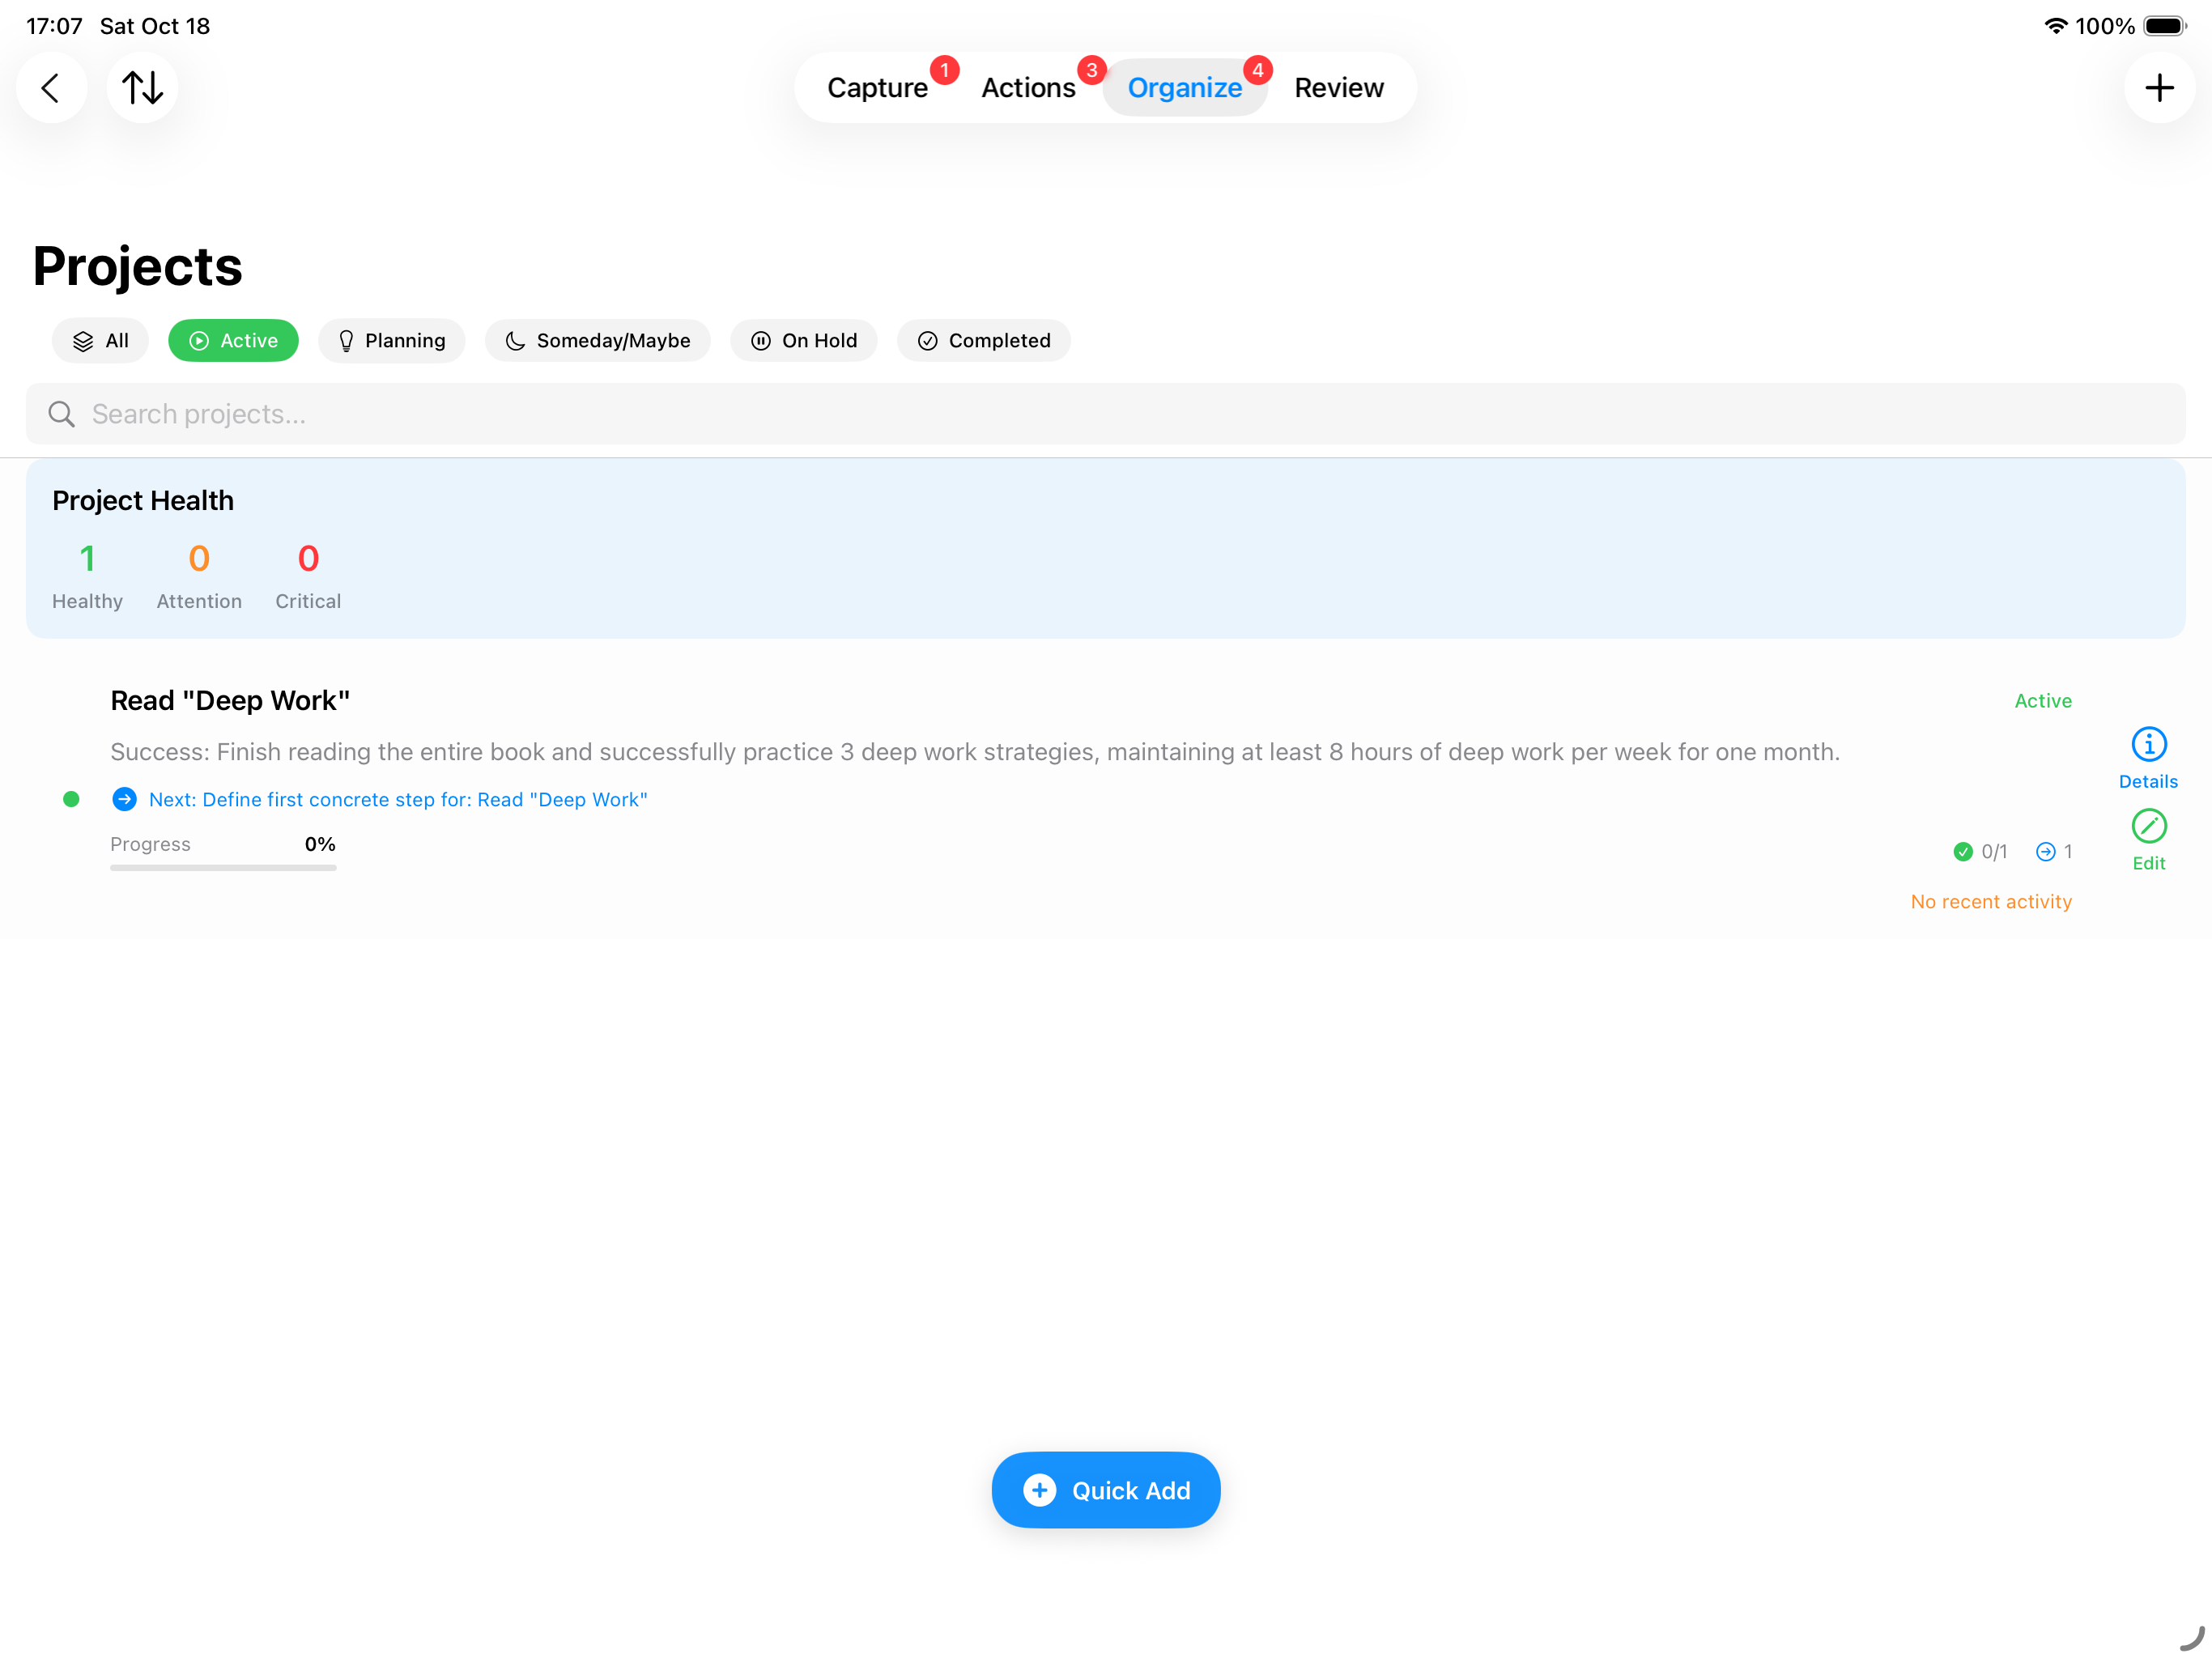
Task: Select the Planning filter chip
Action: pos(391,340)
